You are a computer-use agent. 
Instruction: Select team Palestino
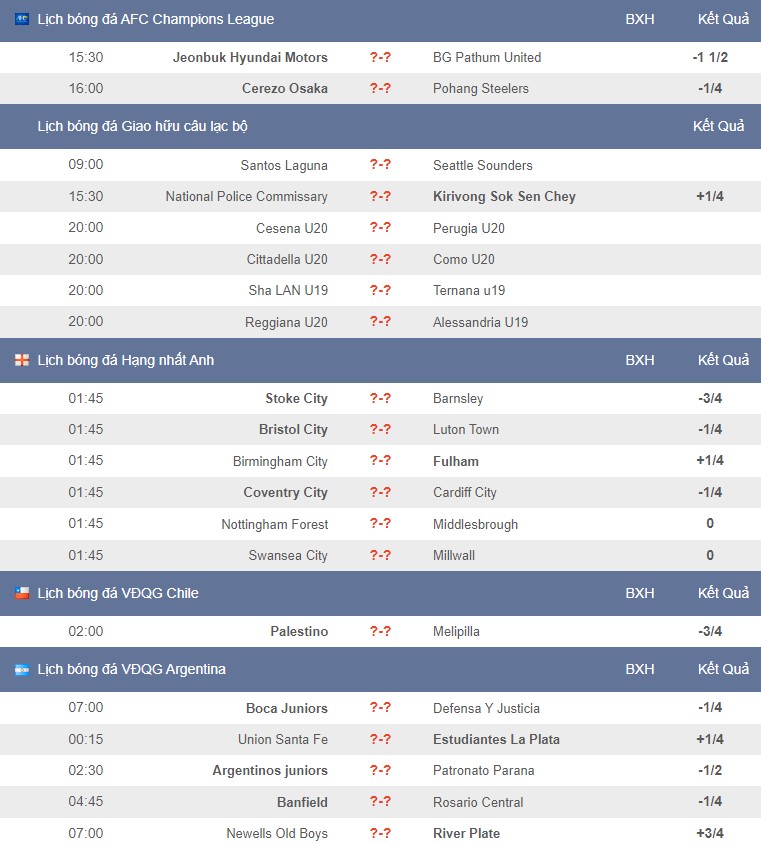pos(299,631)
